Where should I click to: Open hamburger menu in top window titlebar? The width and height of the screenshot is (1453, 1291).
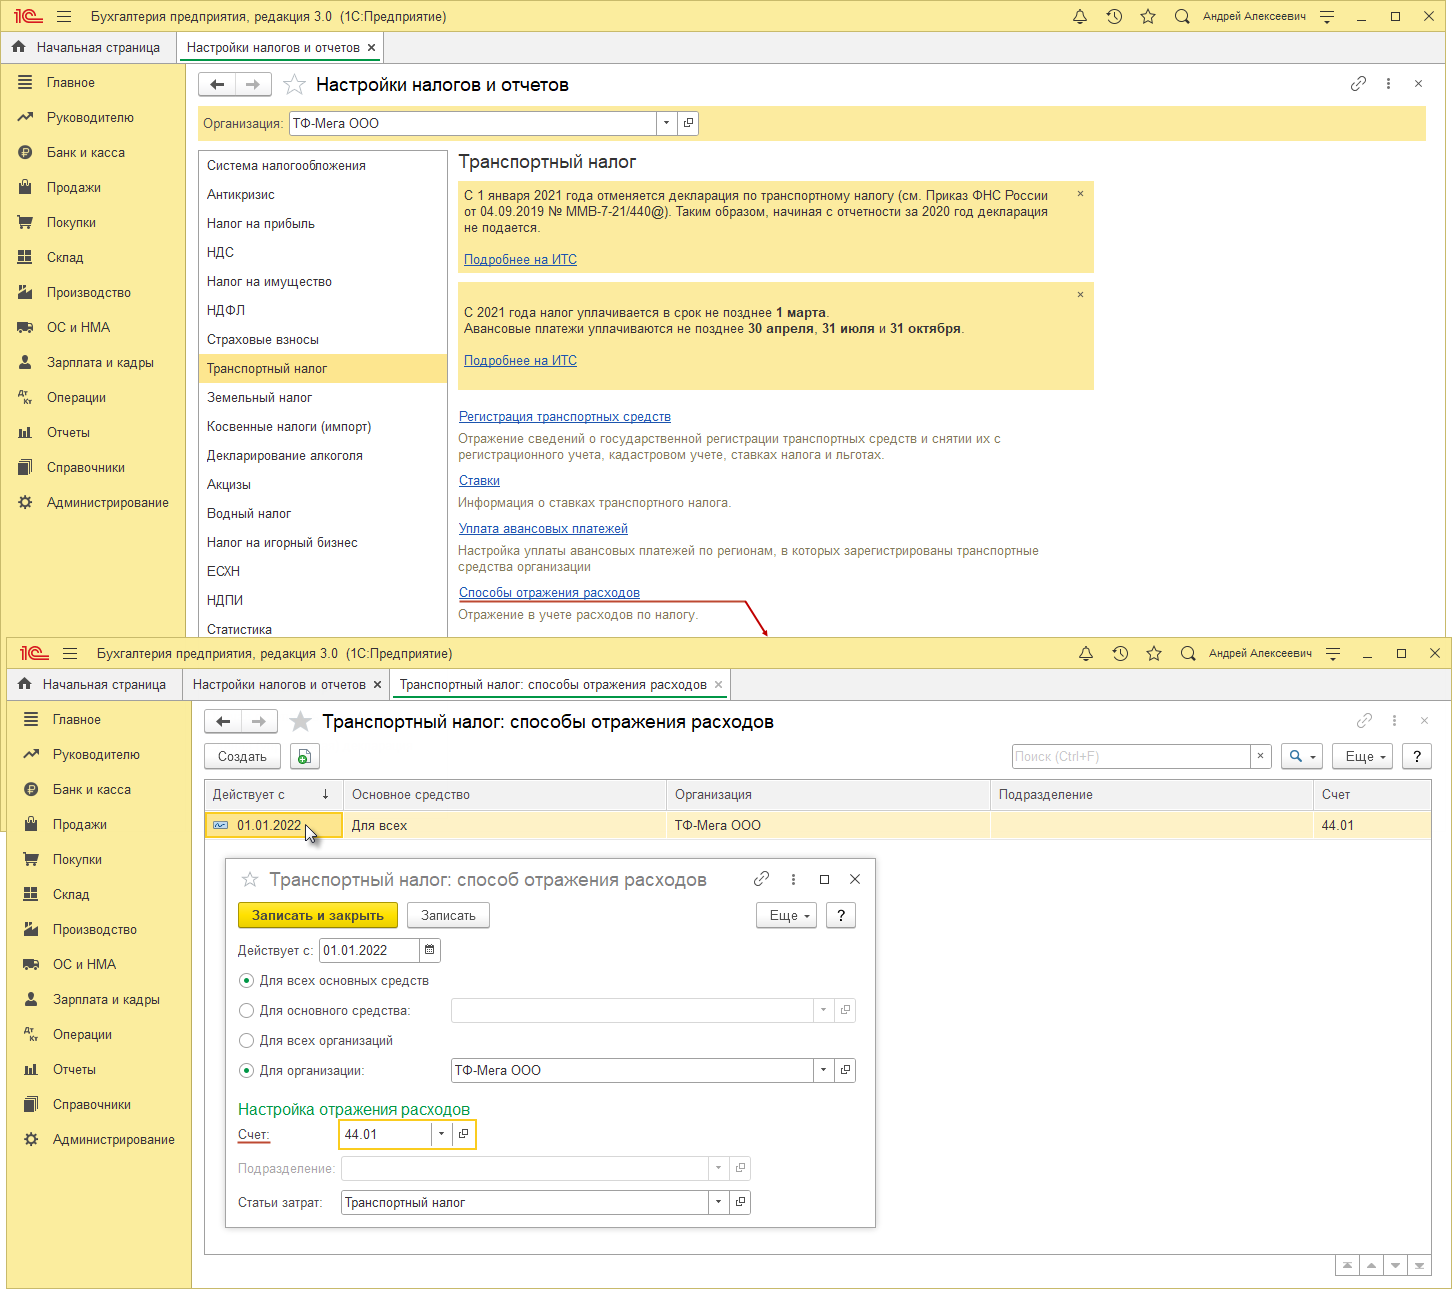(x=64, y=17)
